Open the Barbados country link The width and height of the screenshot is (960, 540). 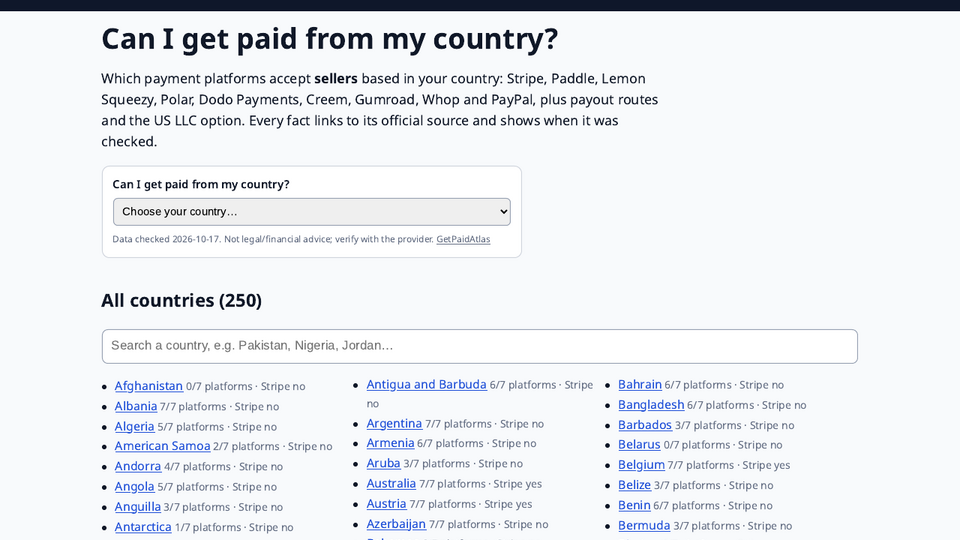click(645, 425)
